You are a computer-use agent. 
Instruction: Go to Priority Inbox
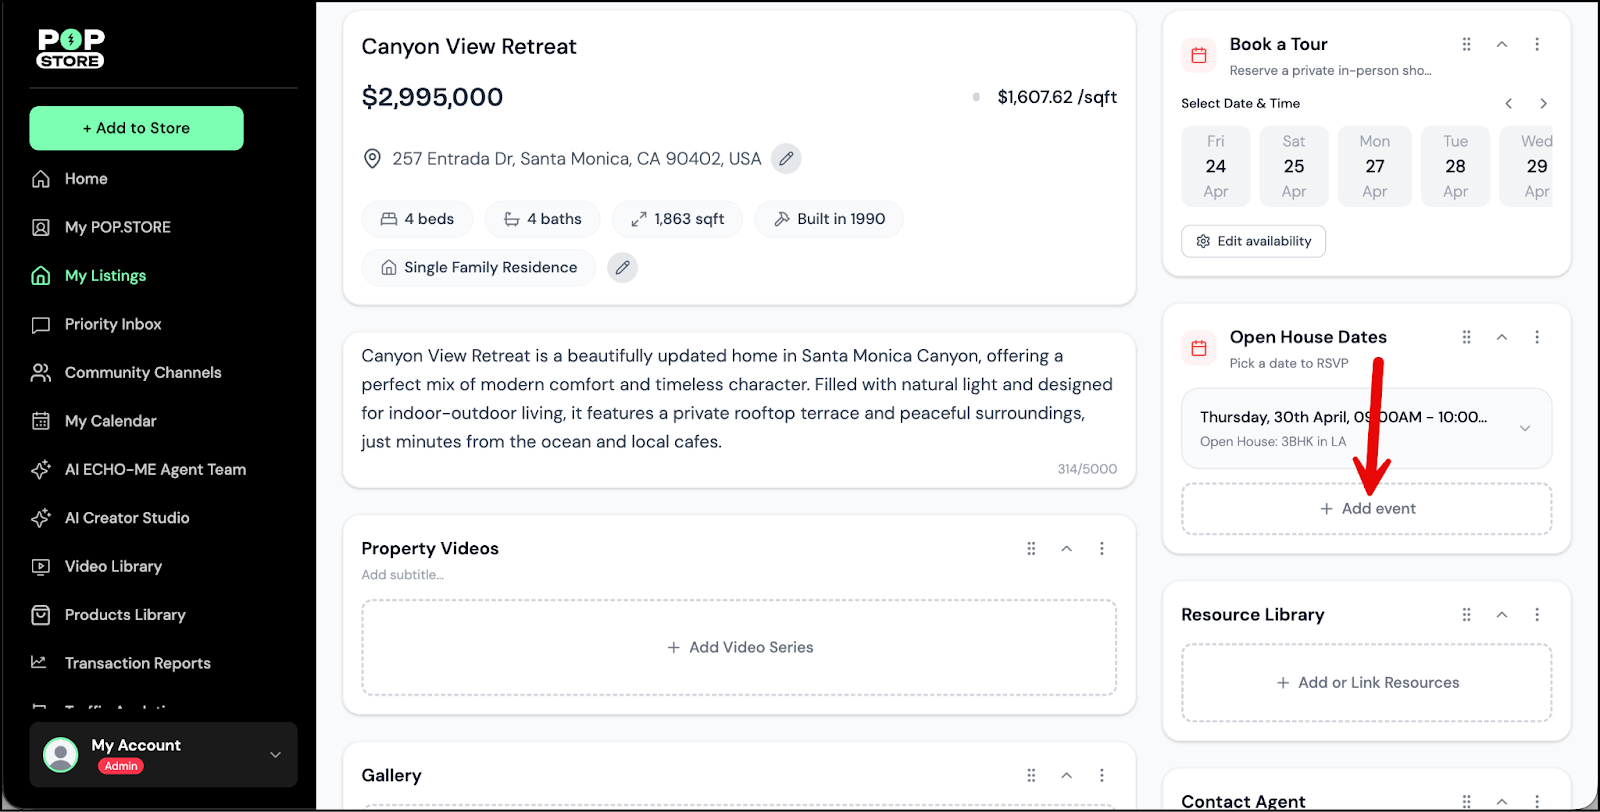pyautogui.click(x=112, y=324)
